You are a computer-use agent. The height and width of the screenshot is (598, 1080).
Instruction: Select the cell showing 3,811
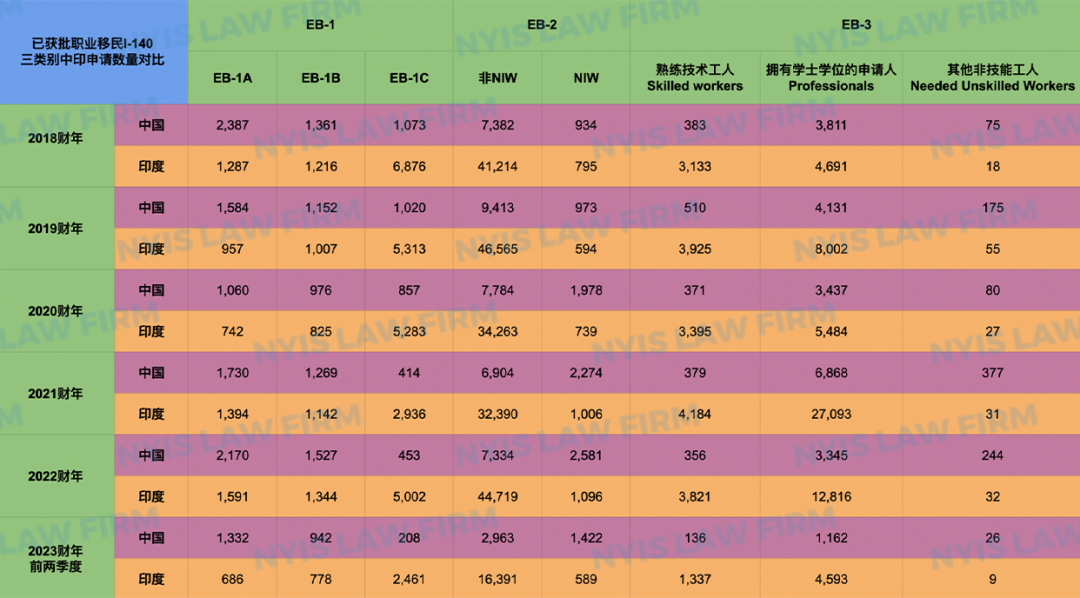point(831,125)
